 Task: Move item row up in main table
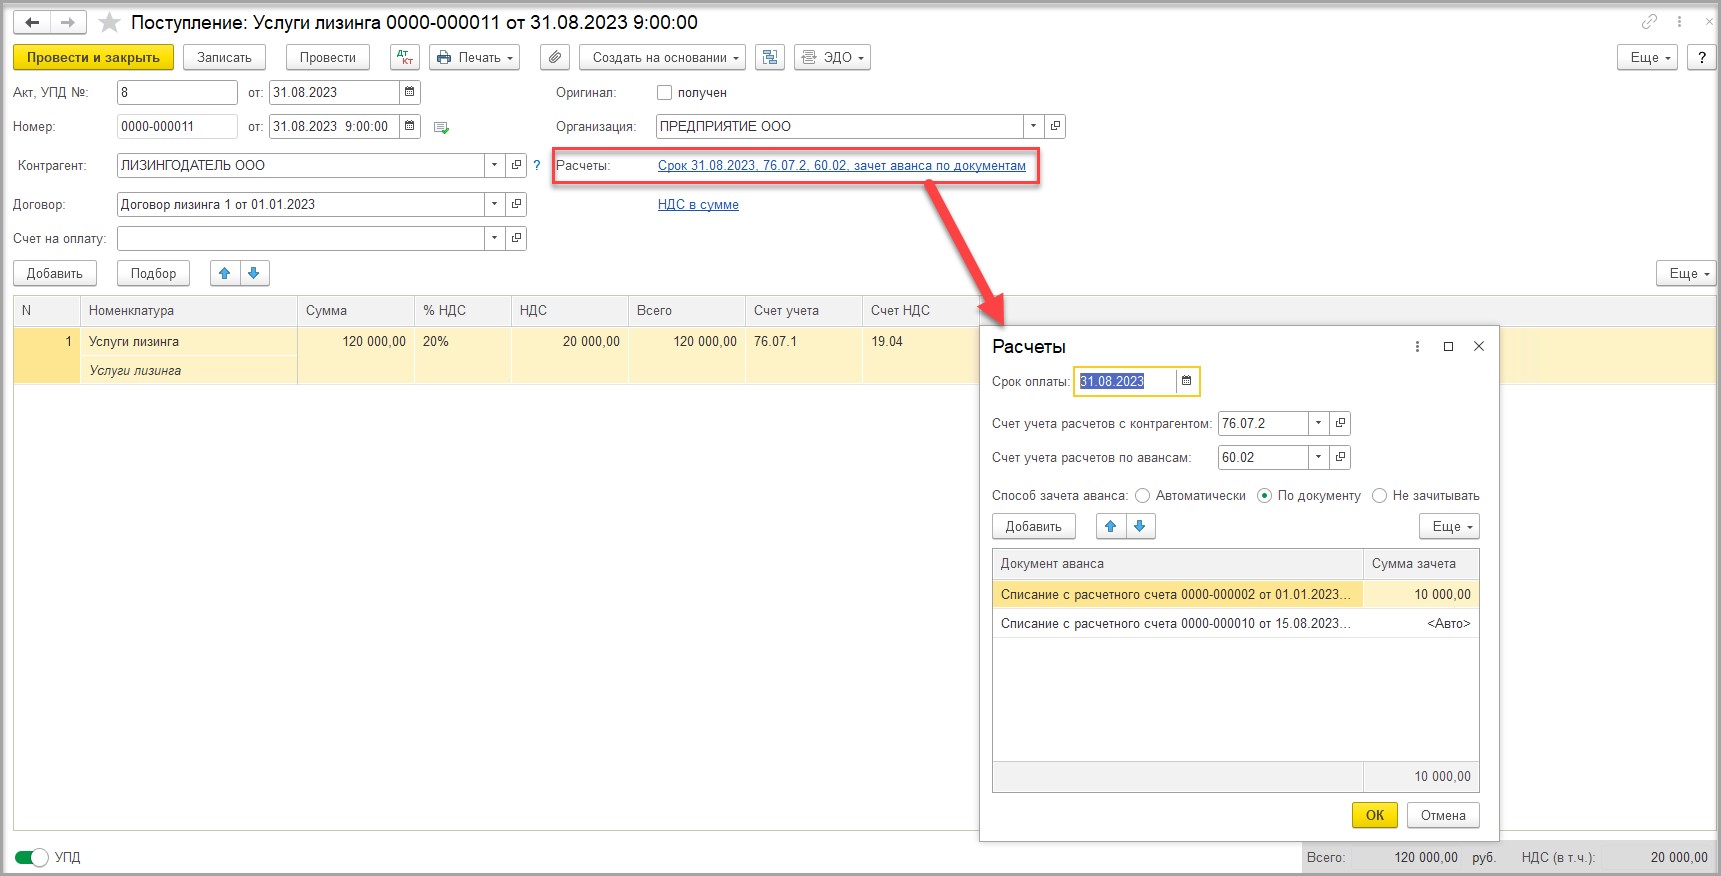(x=225, y=273)
